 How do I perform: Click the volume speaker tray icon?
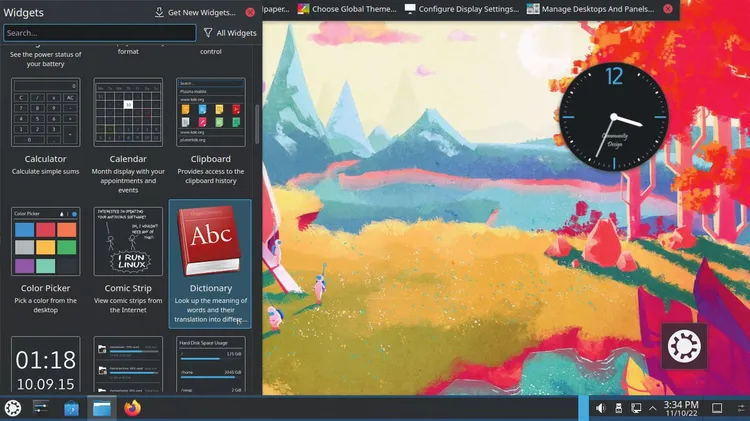coord(601,408)
